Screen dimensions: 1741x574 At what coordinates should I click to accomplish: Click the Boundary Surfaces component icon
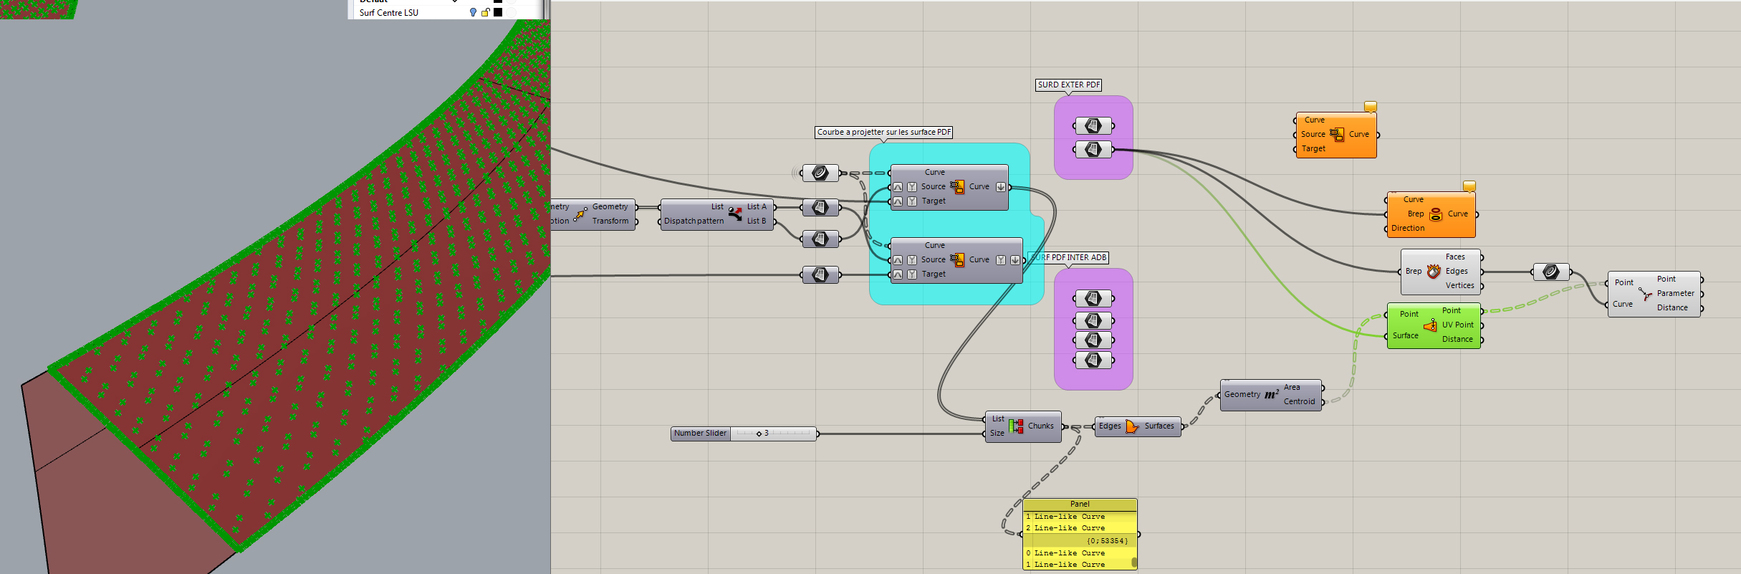click(x=1132, y=426)
